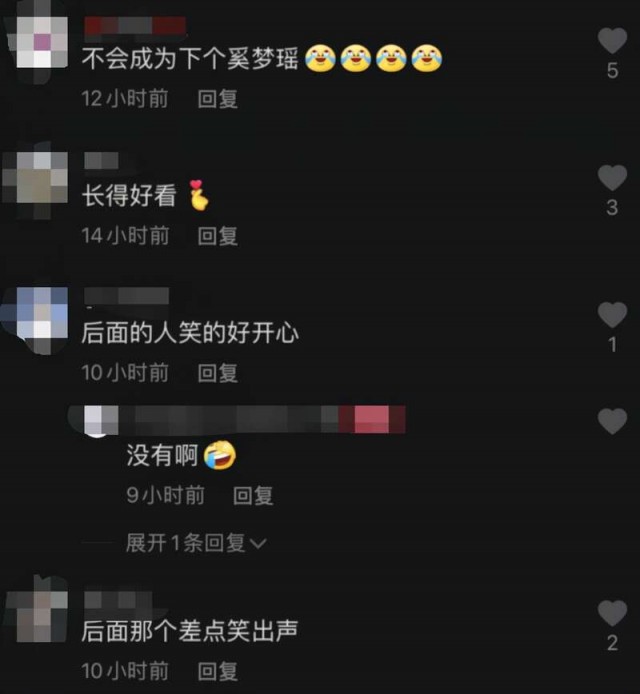This screenshot has width=640, height=694.
Task: Tap heart on 后面的人笑的好开心 comment
Action: (x=612, y=315)
